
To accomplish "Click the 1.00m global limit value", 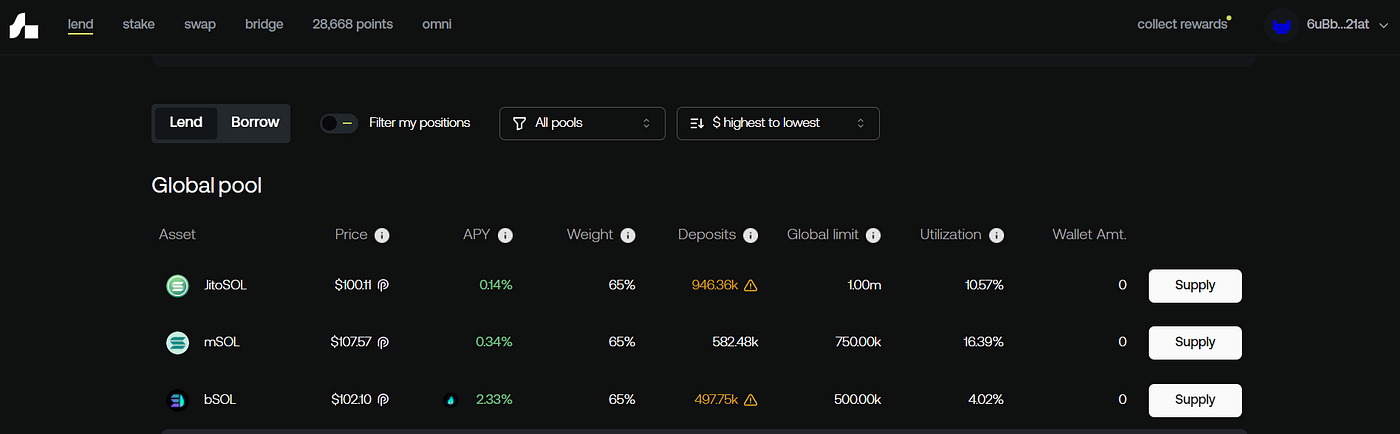I will [863, 285].
